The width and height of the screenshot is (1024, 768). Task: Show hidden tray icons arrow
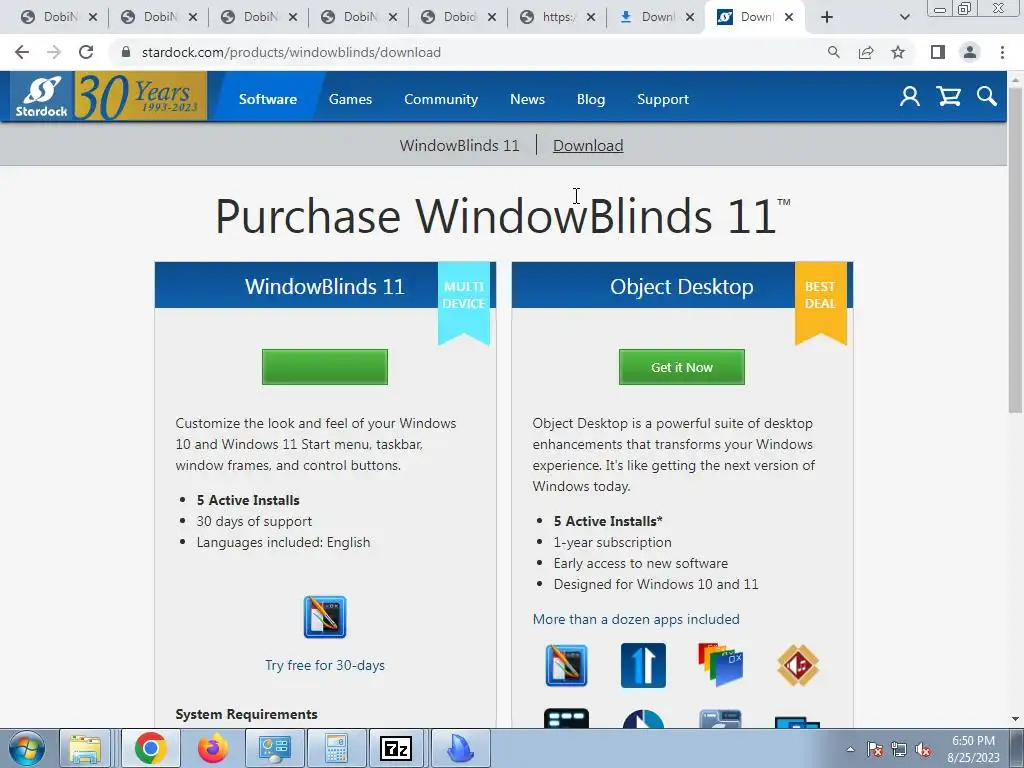(850, 750)
